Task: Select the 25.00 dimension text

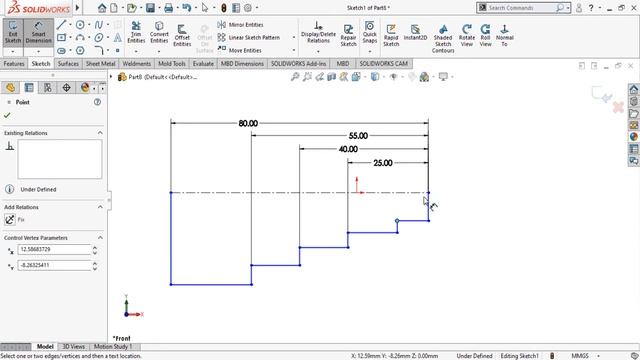Action: coord(382,163)
